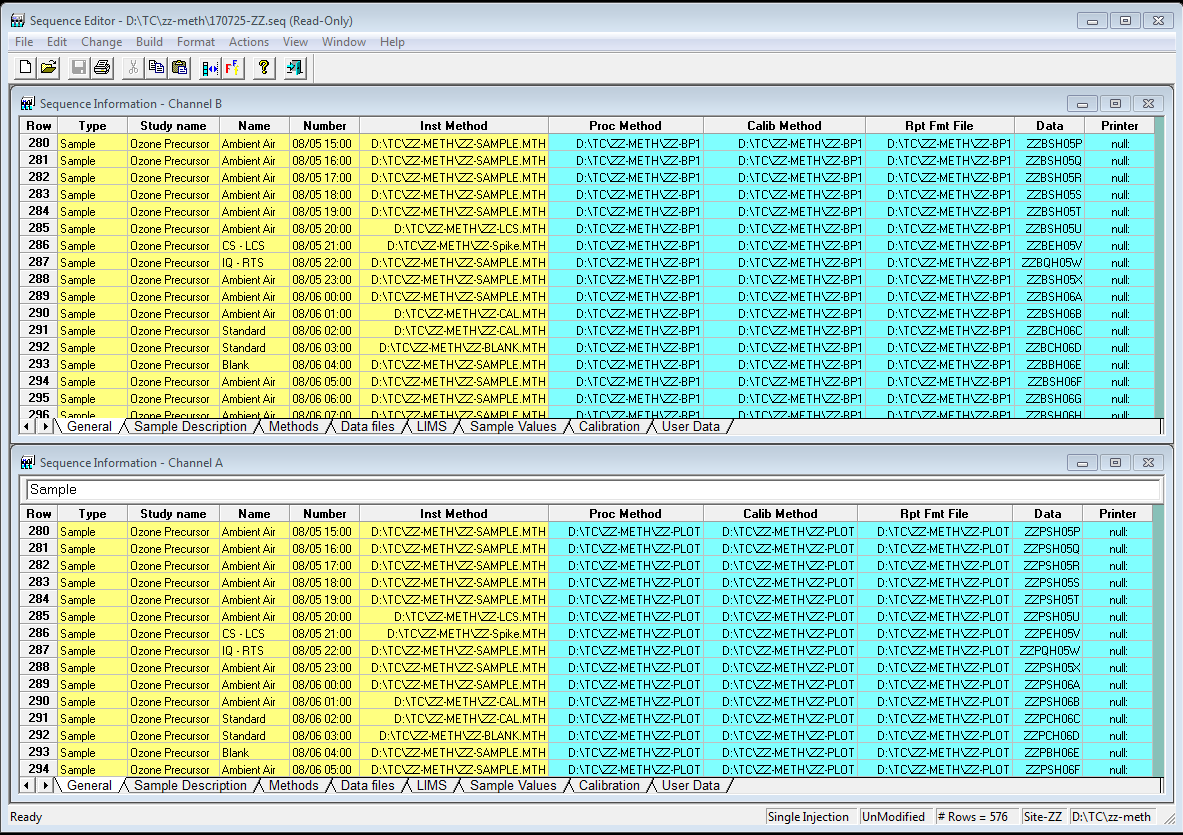1183x835 pixels.
Task: Paste rows from the clipboard
Action: click(x=179, y=67)
